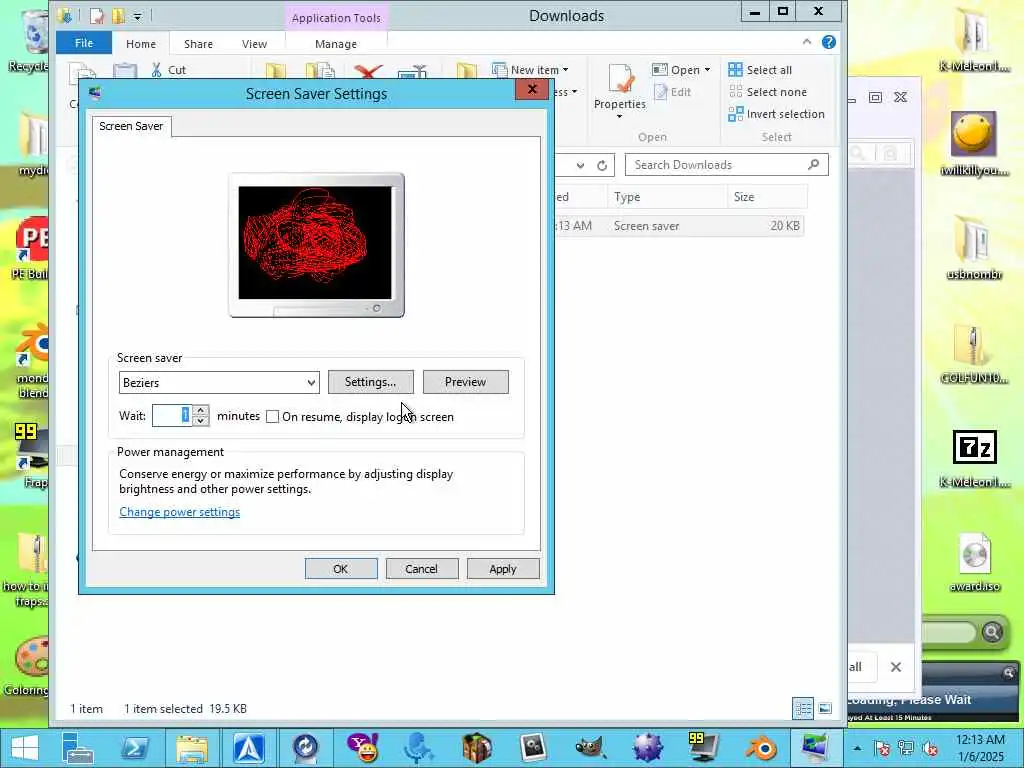Switch to the View ribbon tab

click(x=254, y=44)
